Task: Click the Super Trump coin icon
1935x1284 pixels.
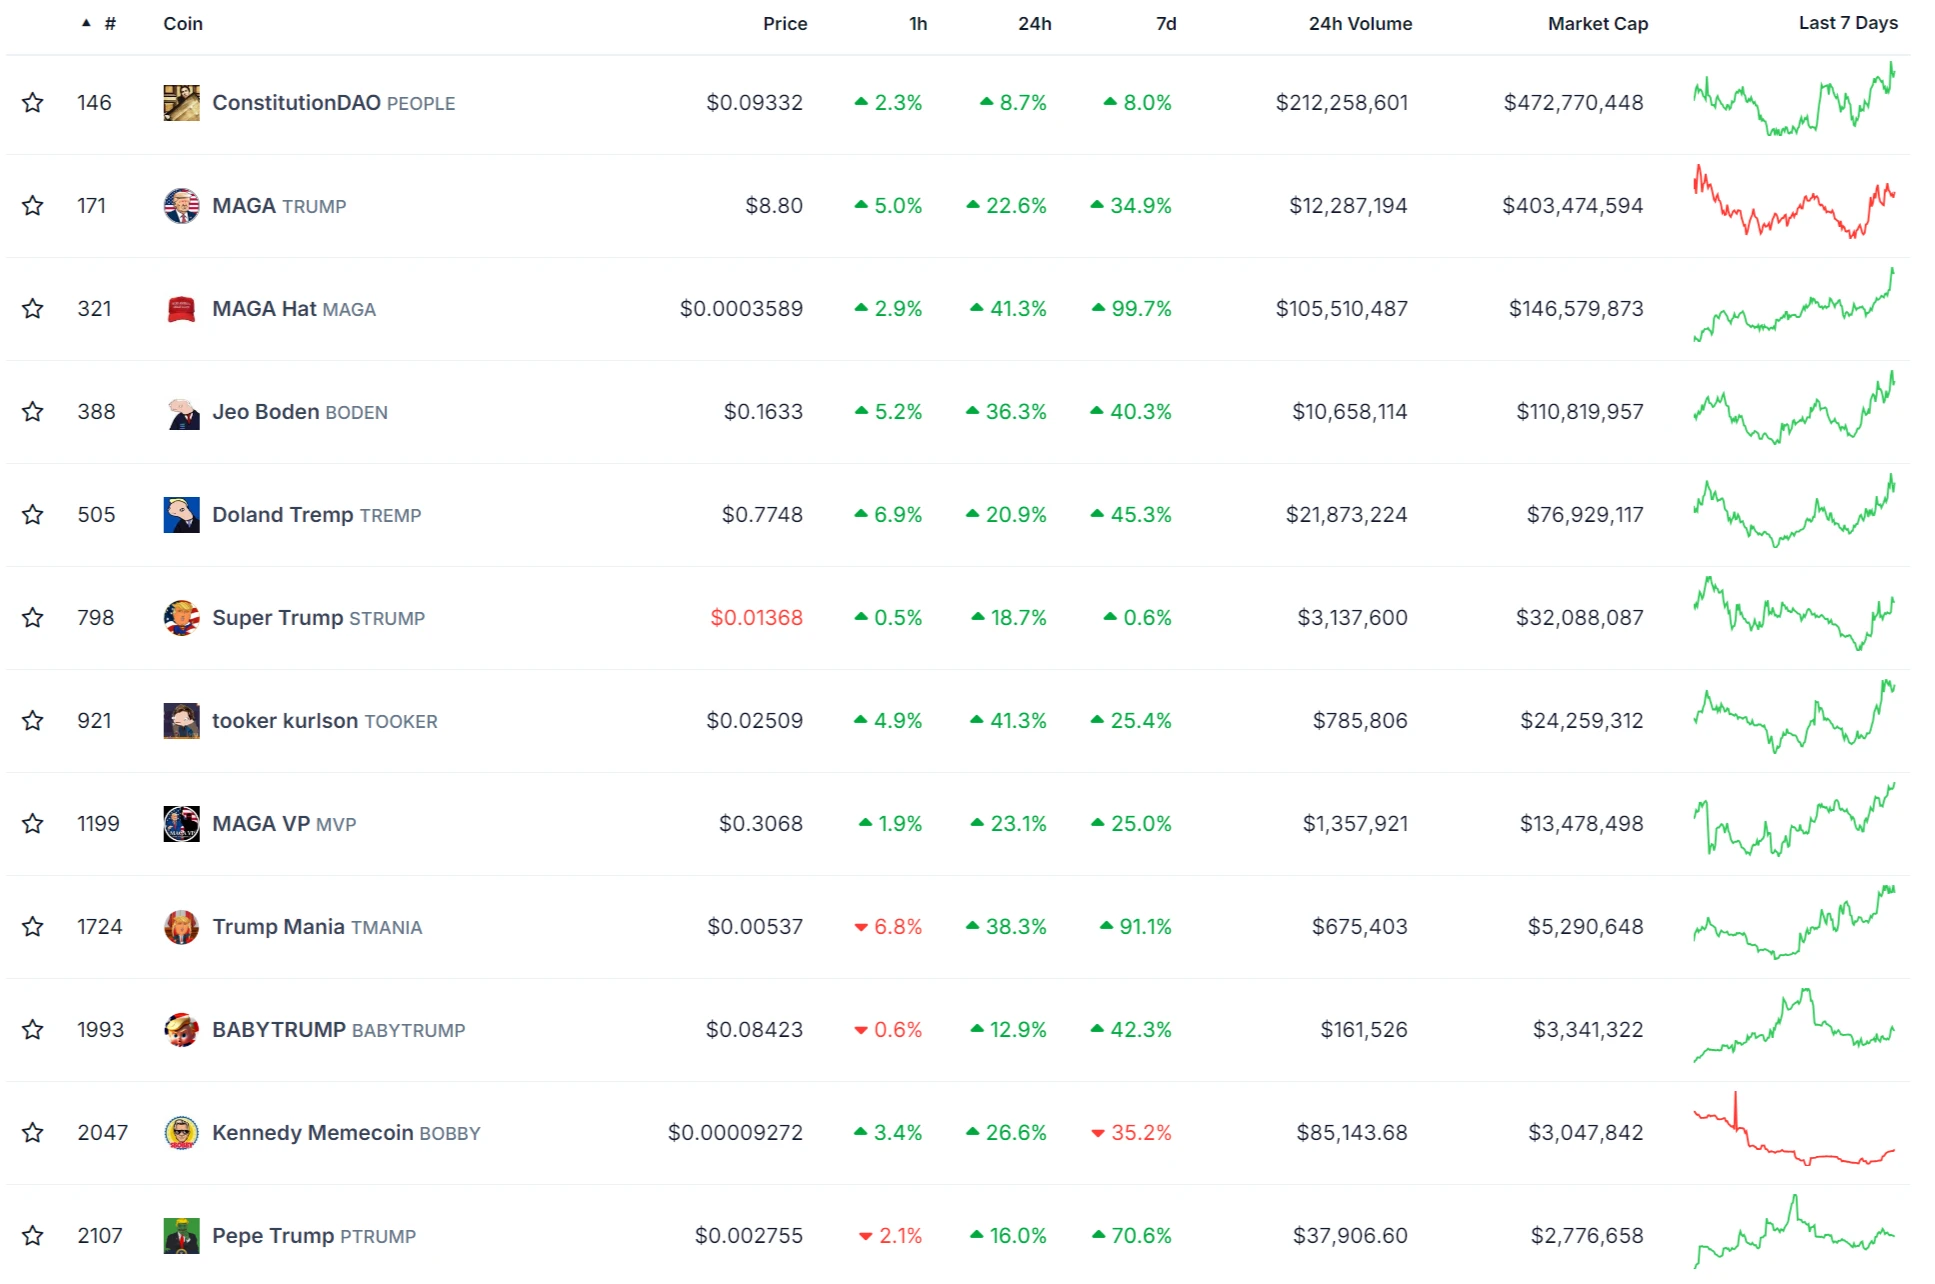Action: pos(181,618)
